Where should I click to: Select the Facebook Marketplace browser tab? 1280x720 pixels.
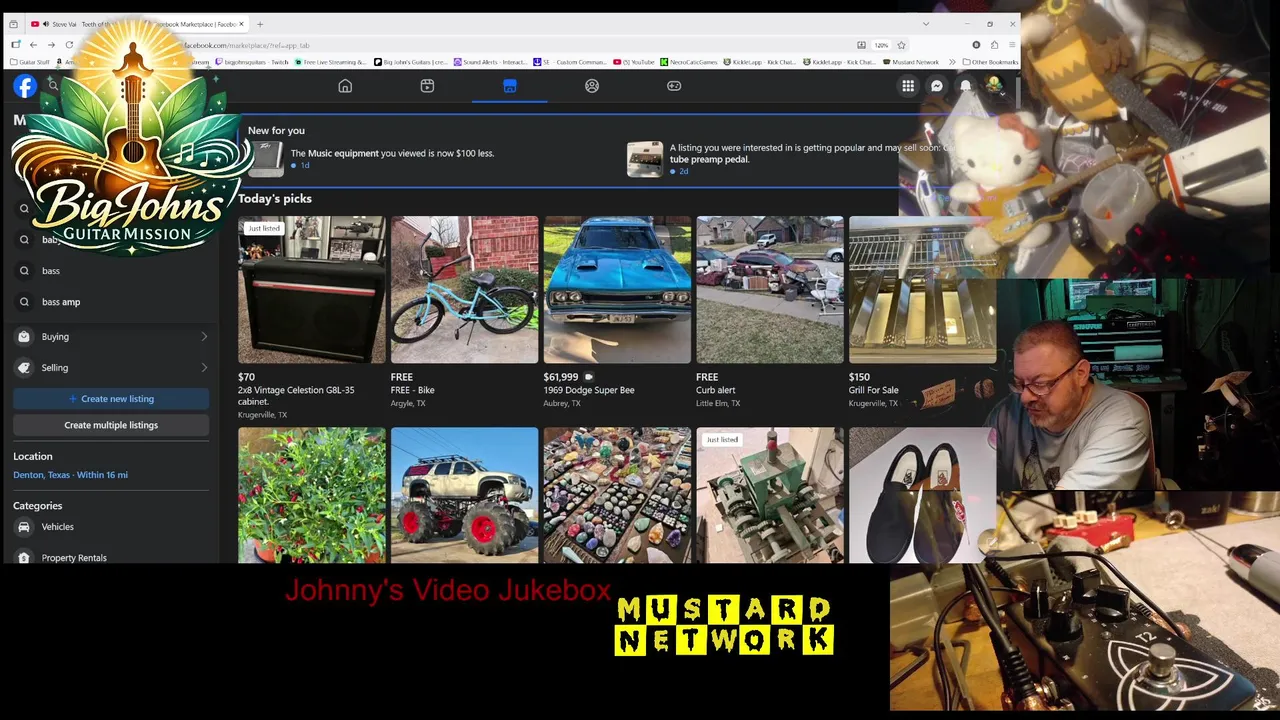click(195, 24)
